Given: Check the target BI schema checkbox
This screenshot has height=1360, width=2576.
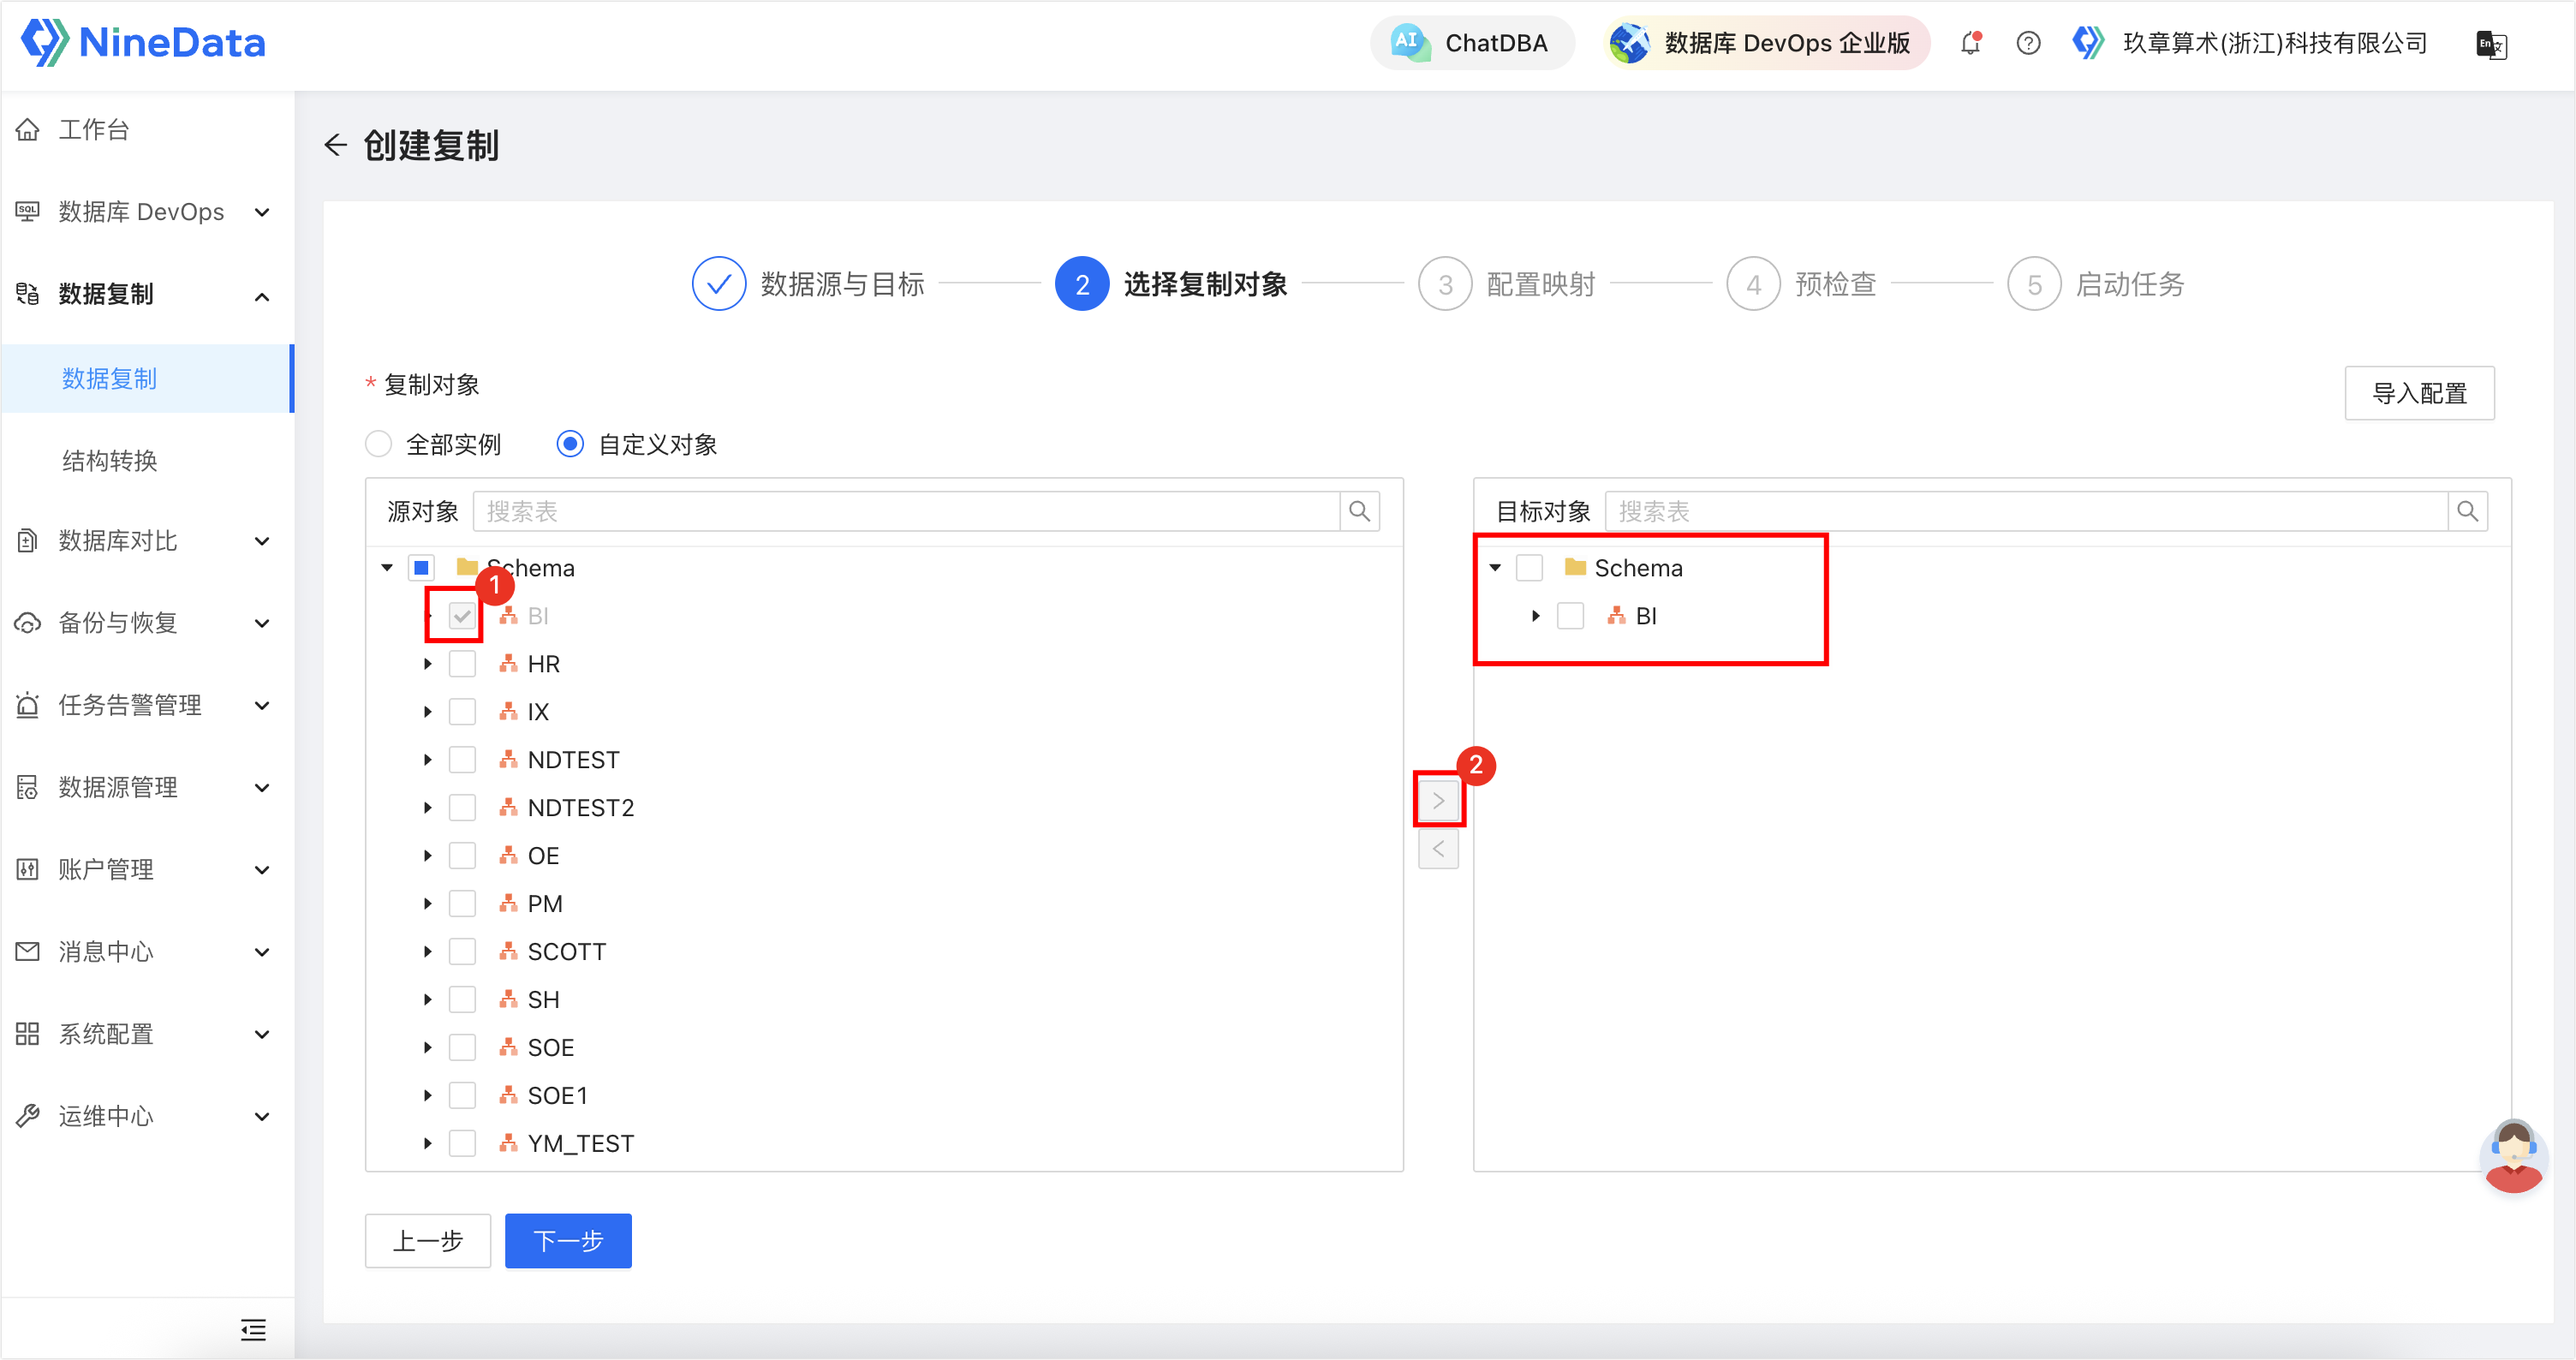Looking at the screenshot, I should tap(1570, 616).
